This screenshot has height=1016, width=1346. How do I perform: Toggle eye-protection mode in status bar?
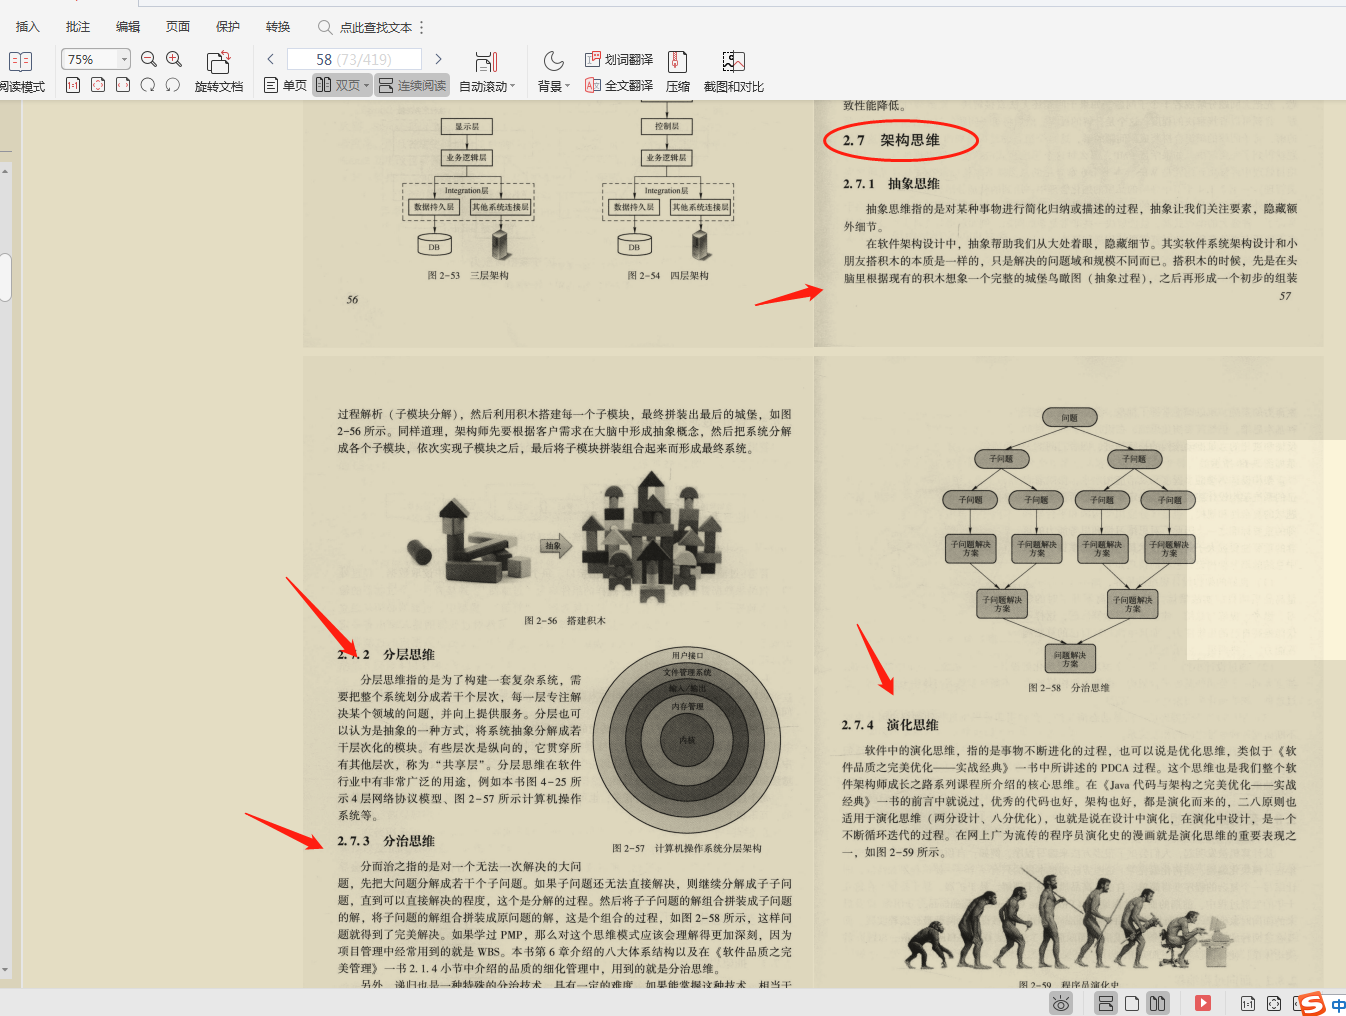coord(1062,1003)
